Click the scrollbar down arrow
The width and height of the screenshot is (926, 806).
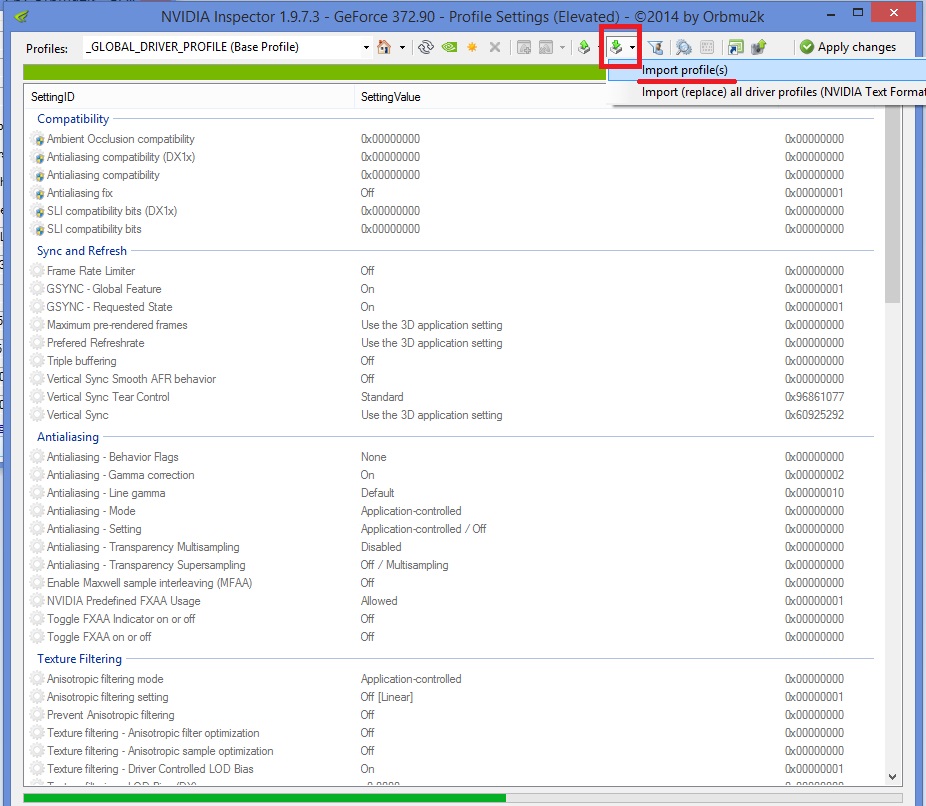(892, 776)
